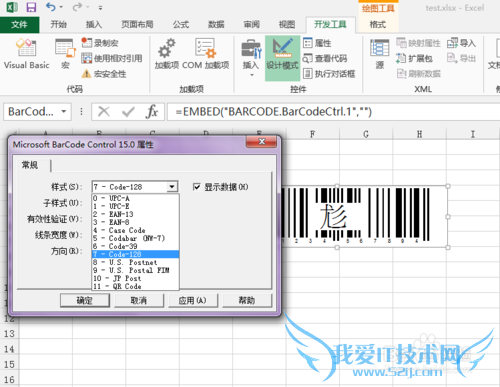Select 3 - EAN-8 style
500x387 pixels.
pos(136,222)
